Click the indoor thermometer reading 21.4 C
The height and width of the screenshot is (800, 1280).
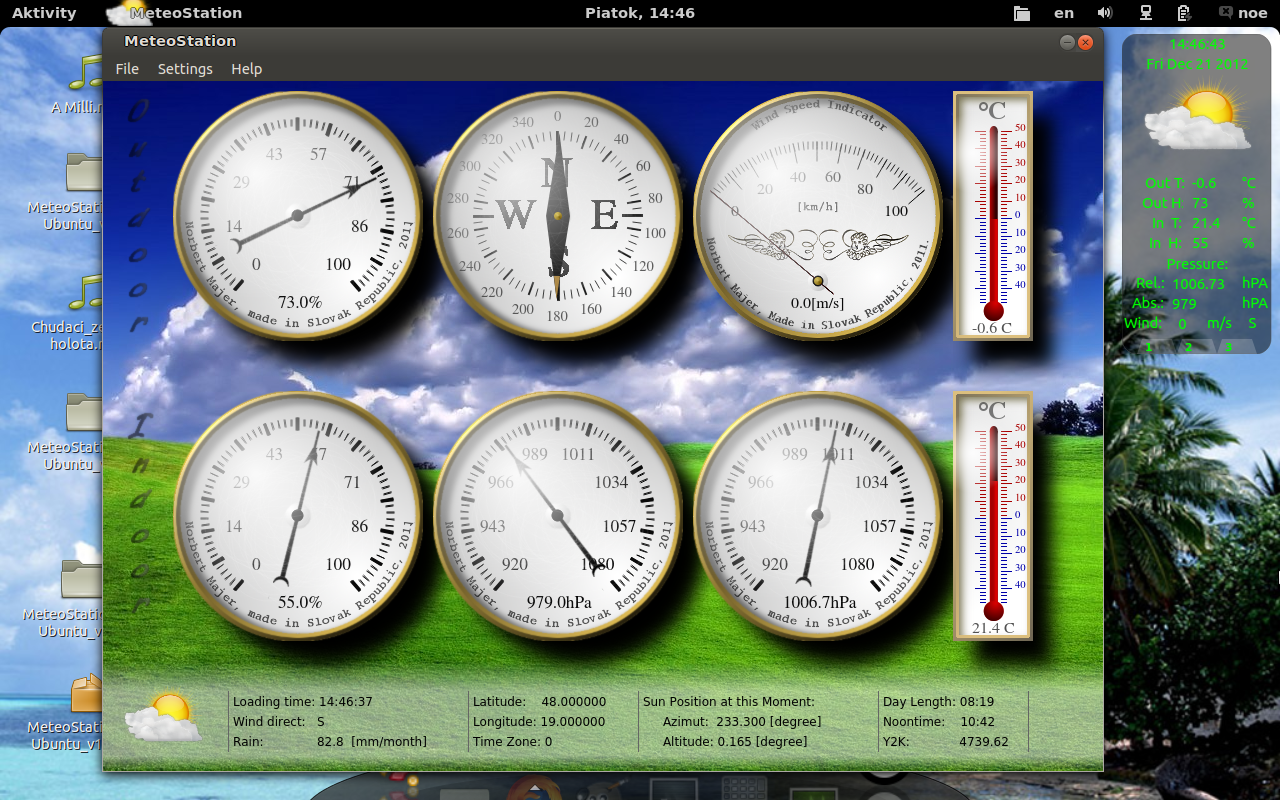point(992,515)
